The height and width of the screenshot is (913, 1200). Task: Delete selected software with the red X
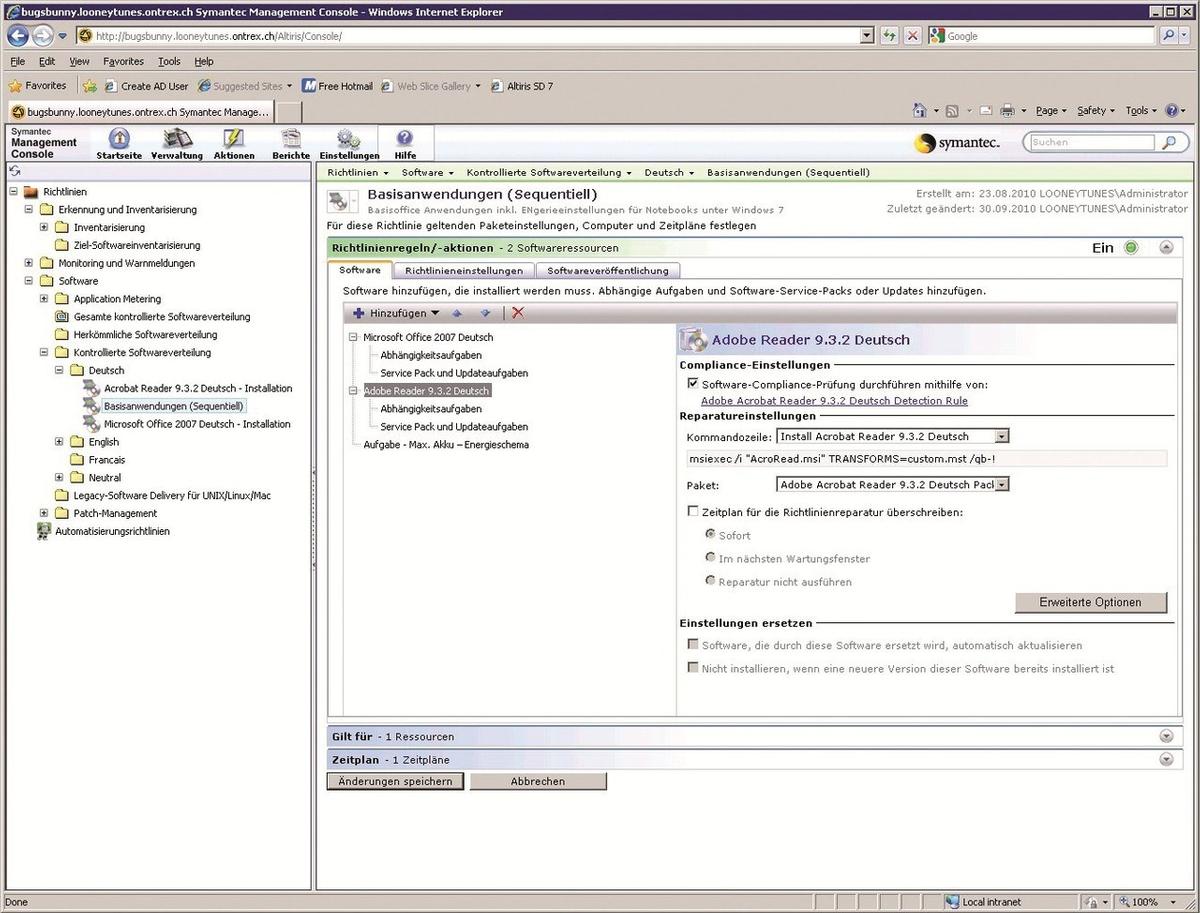[518, 313]
